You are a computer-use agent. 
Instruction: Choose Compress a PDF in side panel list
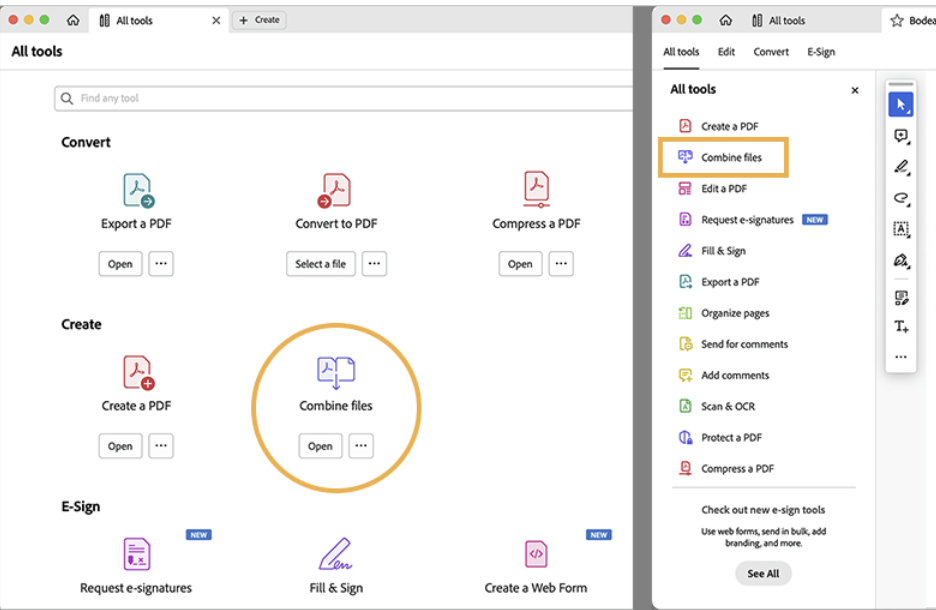(726, 469)
